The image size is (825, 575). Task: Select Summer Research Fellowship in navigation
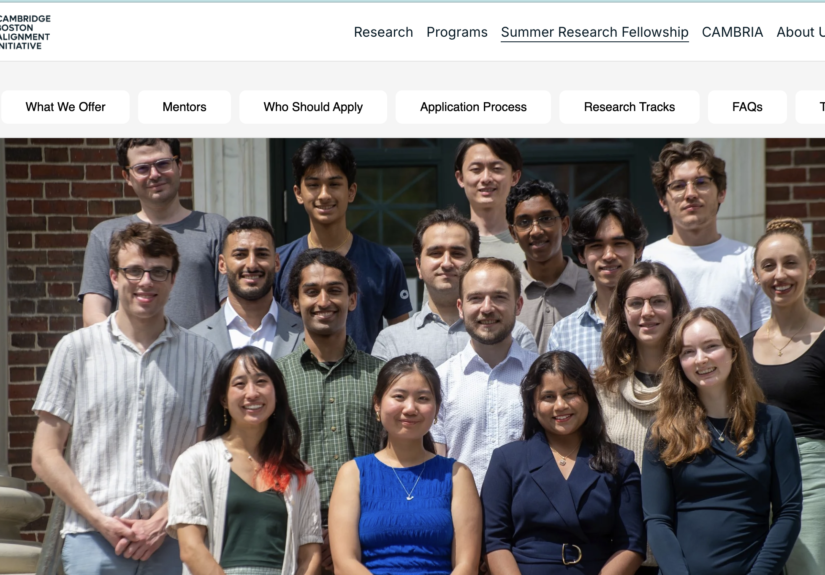pos(595,32)
